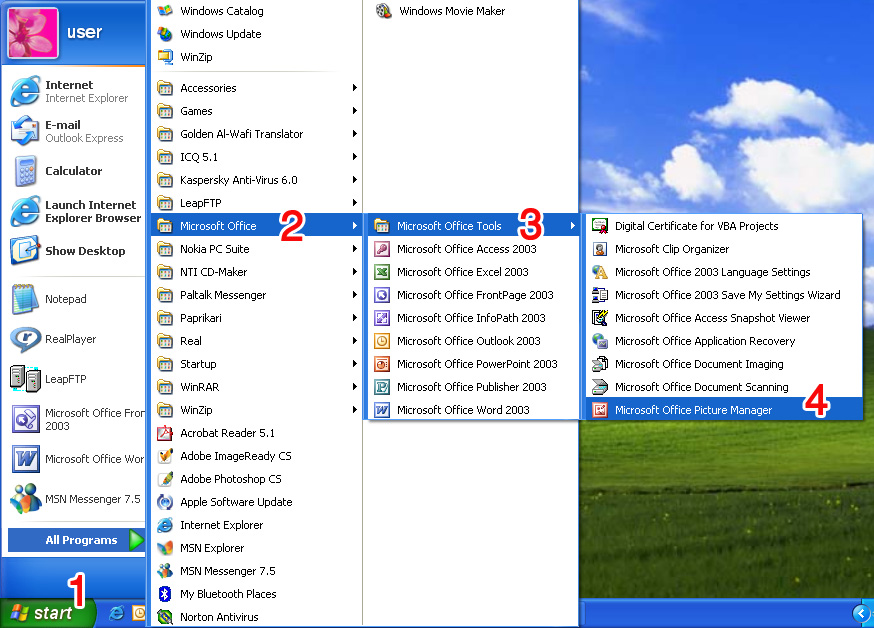Screen dimensions: 874x628
Task: Open Microsoft Office Picture Manager
Action: (x=724, y=410)
